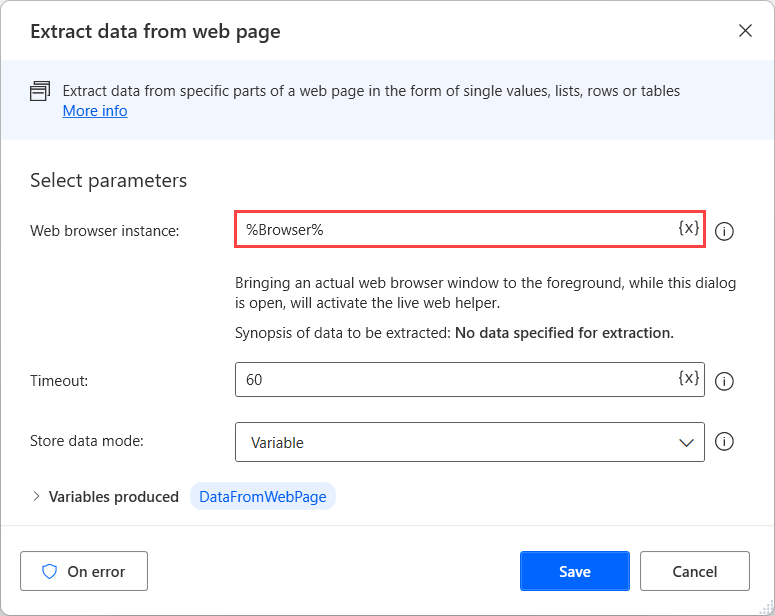
Task: Open the More info link
Action: click(95, 111)
